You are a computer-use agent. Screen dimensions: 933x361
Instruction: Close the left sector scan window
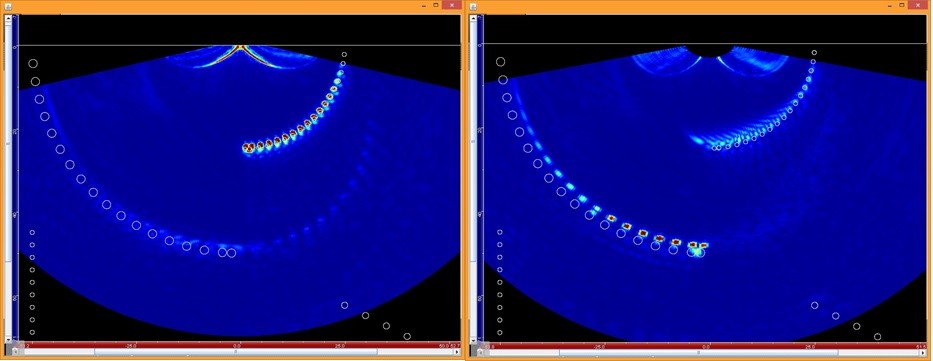point(453,5)
